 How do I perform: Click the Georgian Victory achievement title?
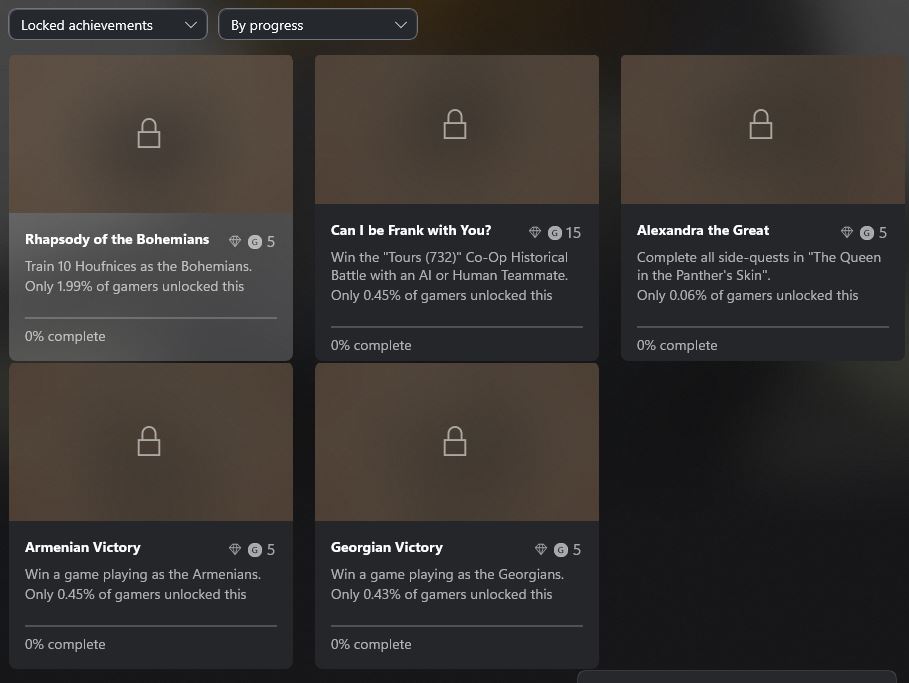(x=387, y=548)
